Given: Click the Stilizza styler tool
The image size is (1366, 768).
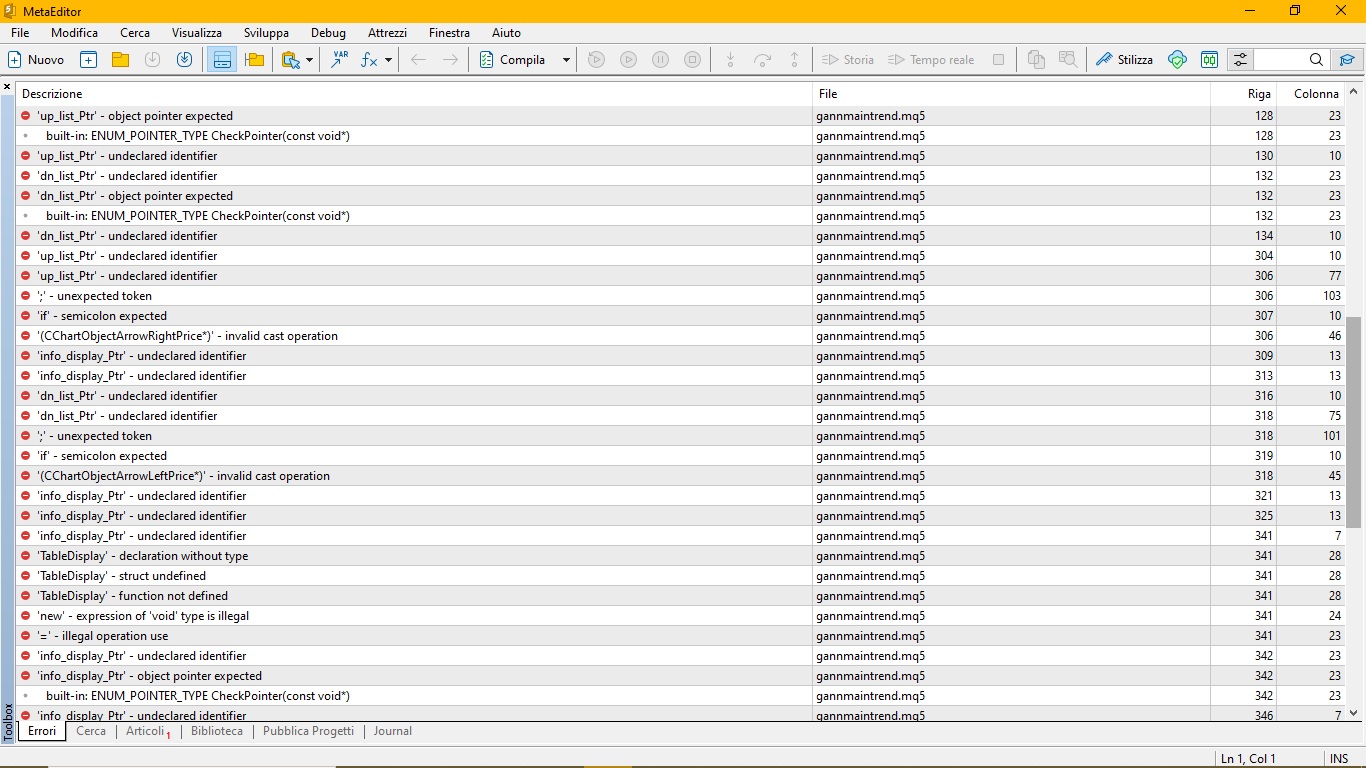Looking at the screenshot, I should [1124, 60].
